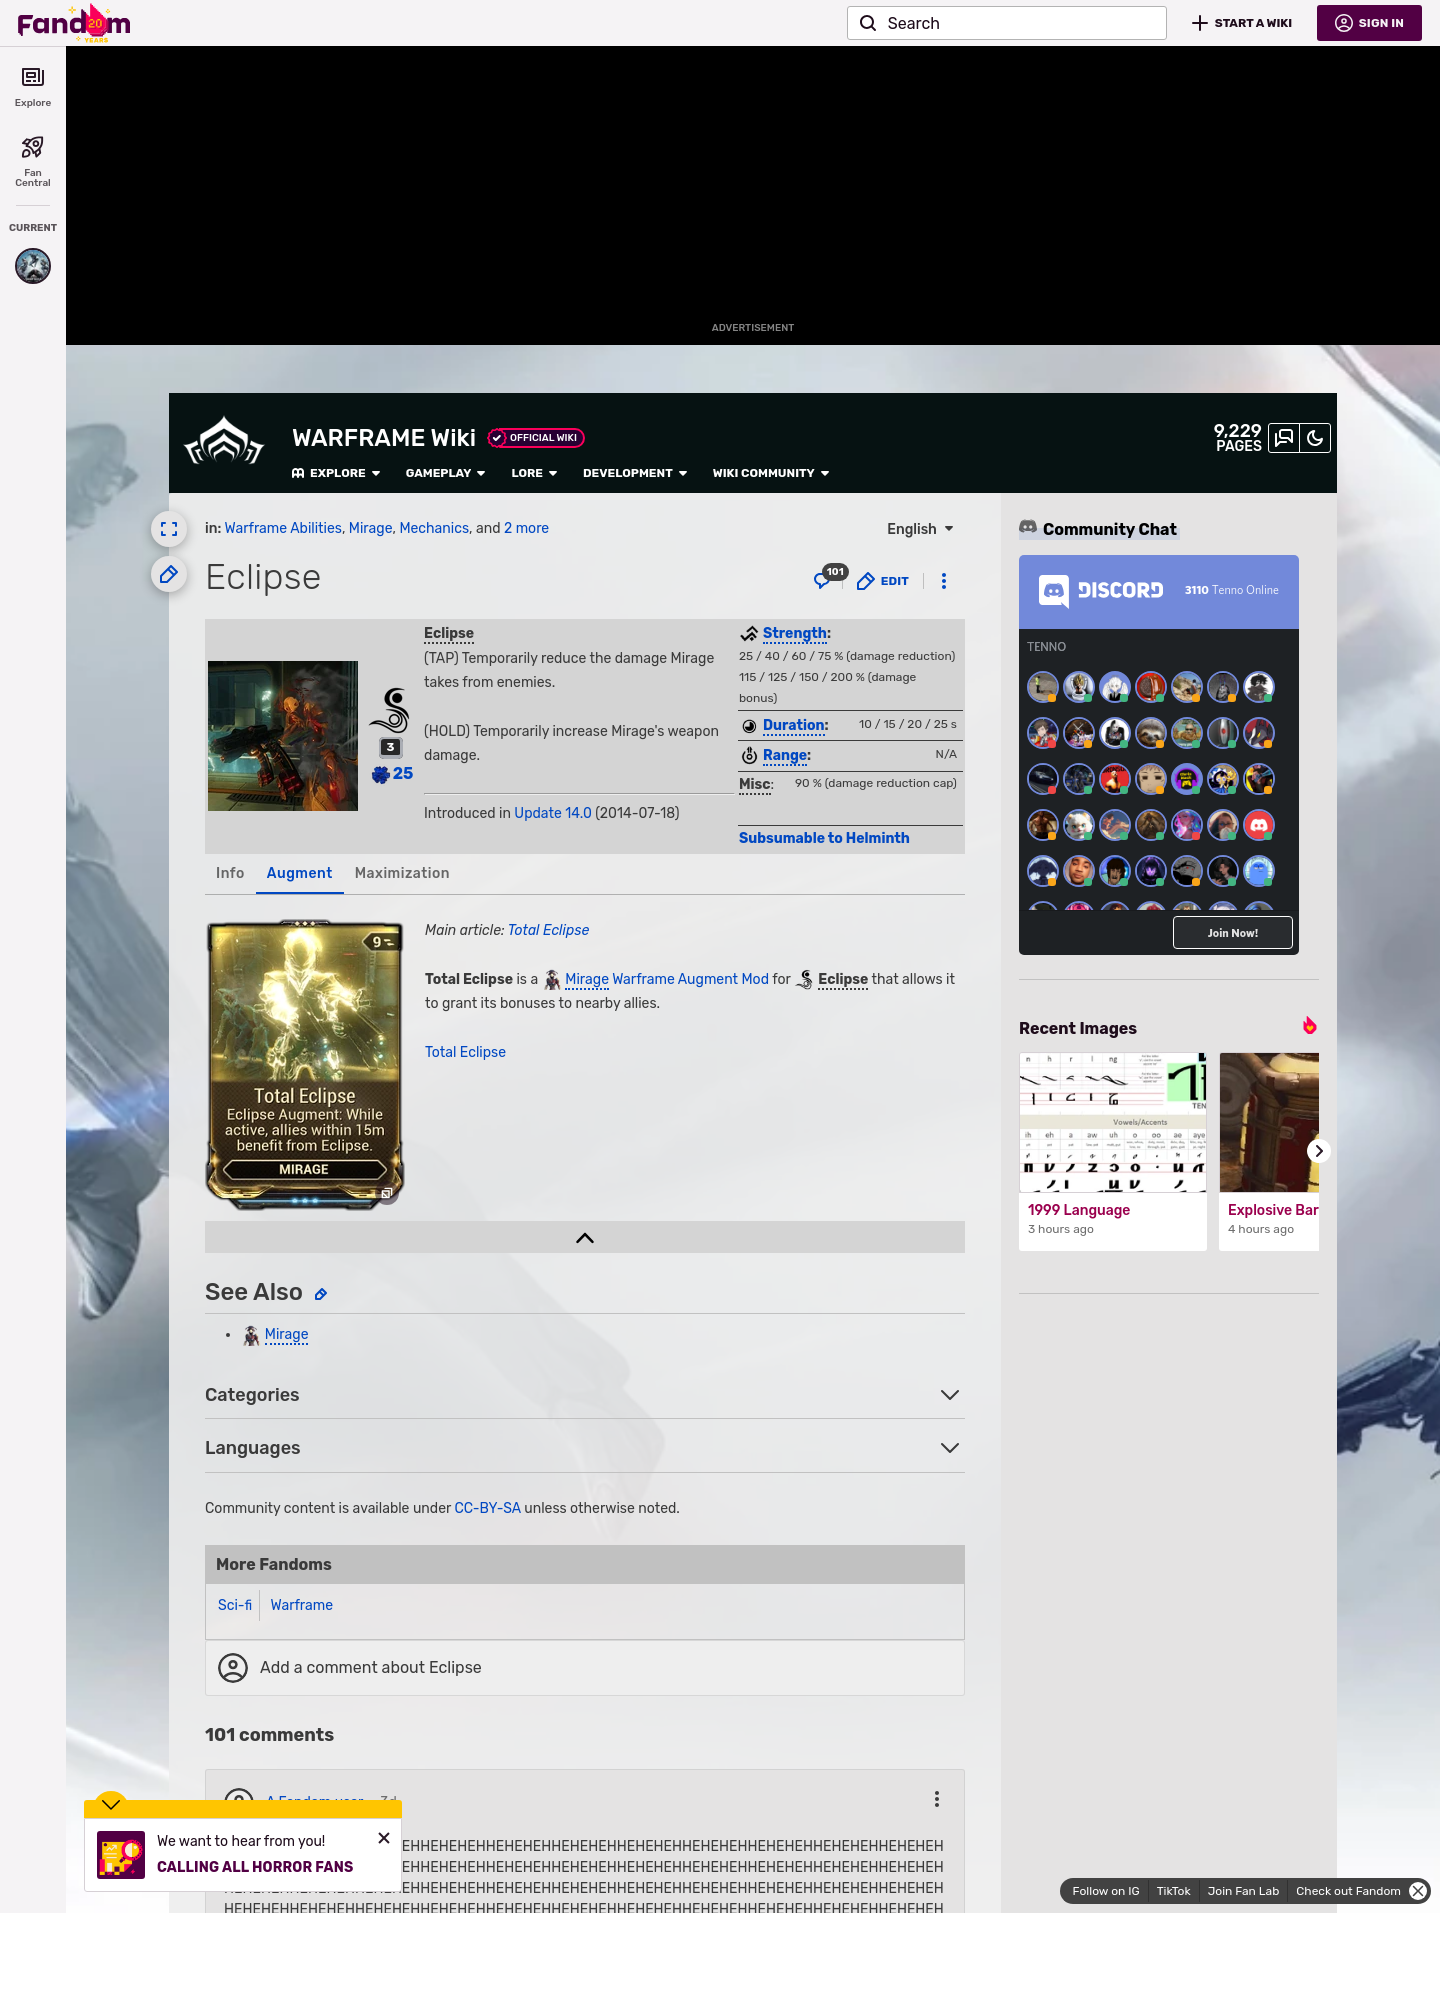1440x2000 pixels.
Task: Click the current wiki avatar in sidebar
Action: click(x=33, y=266)
